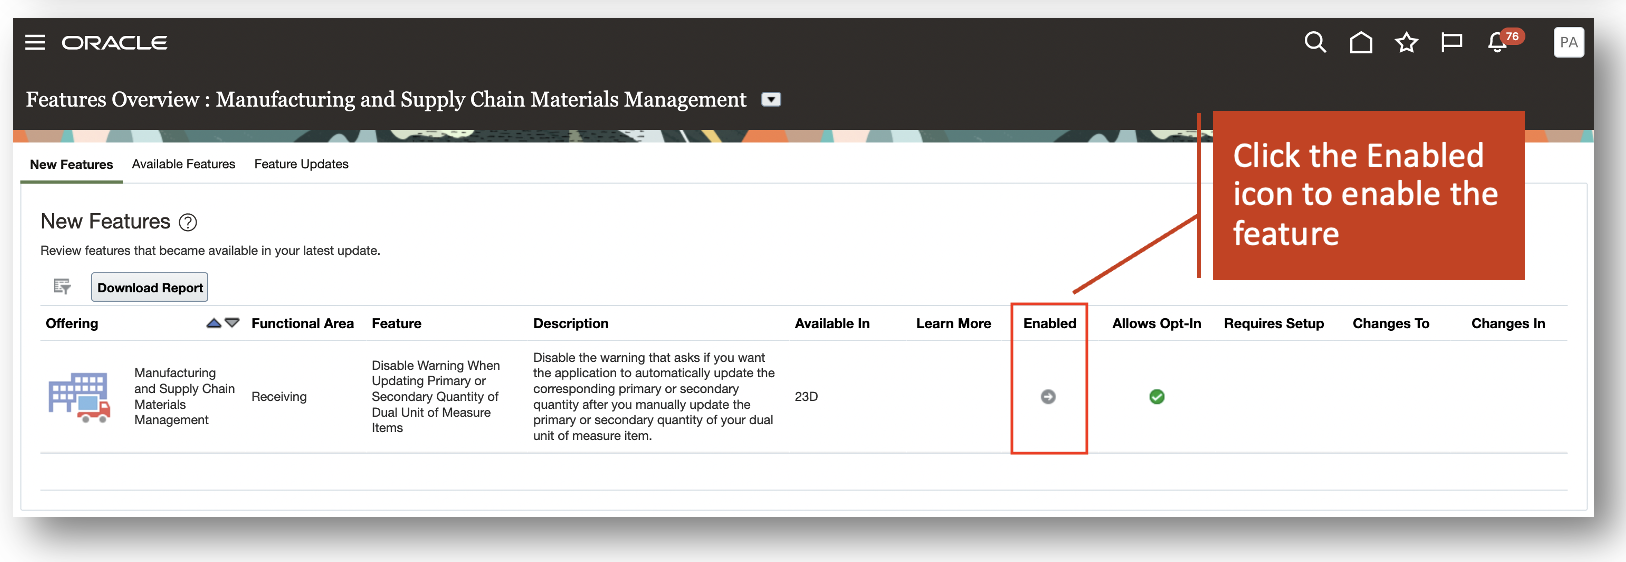The image size is (1626, 562).
Task: Click the Download Report button
Action: 150,287
